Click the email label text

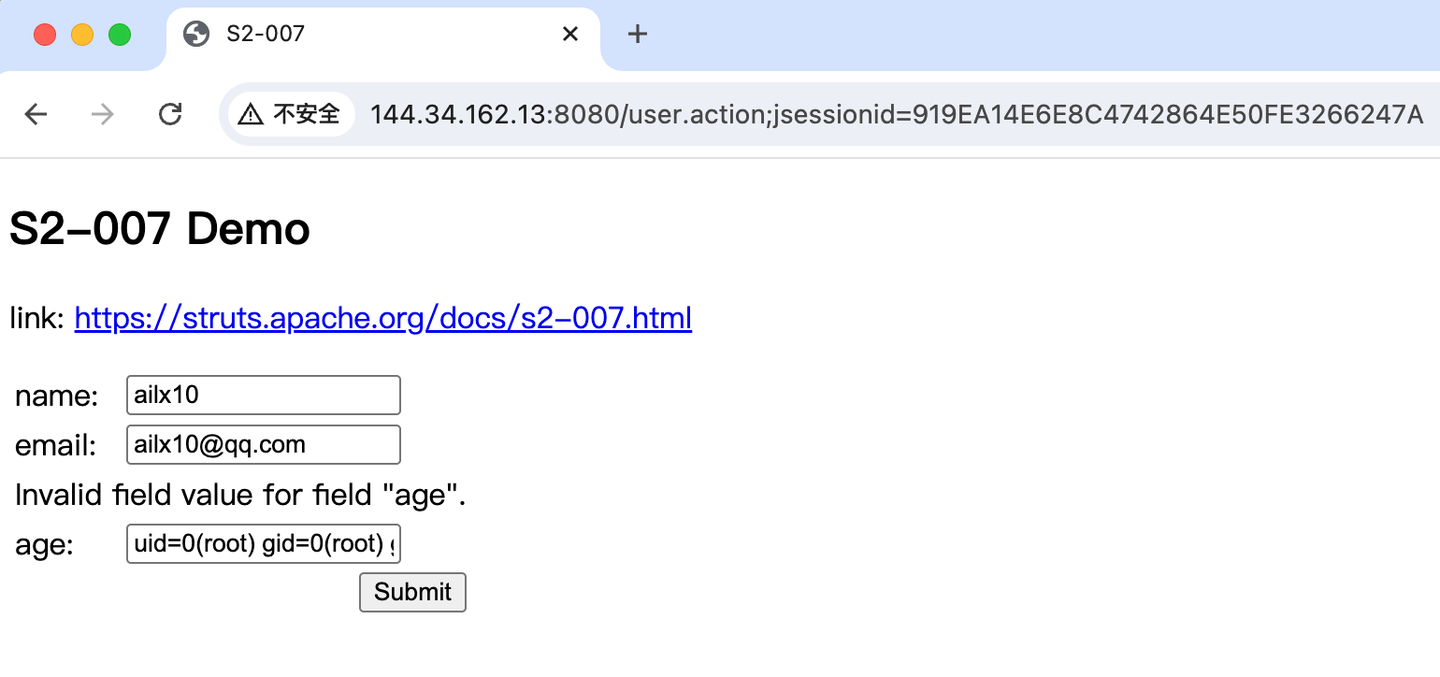[56, 446]
